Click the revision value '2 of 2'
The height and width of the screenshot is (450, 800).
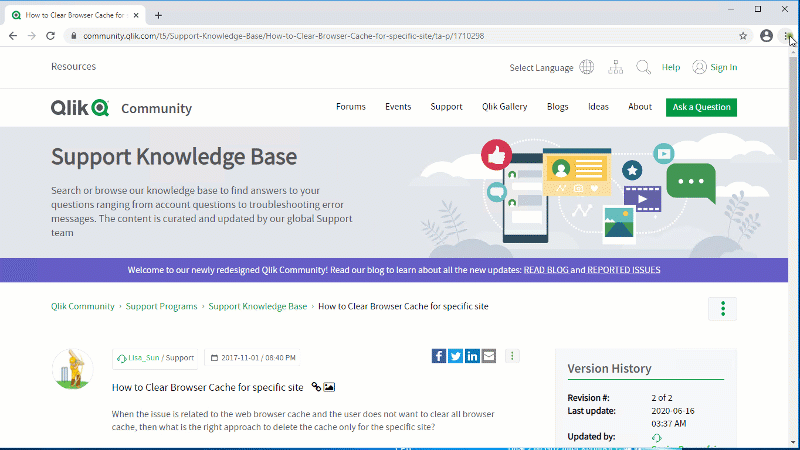coord(662,397)
